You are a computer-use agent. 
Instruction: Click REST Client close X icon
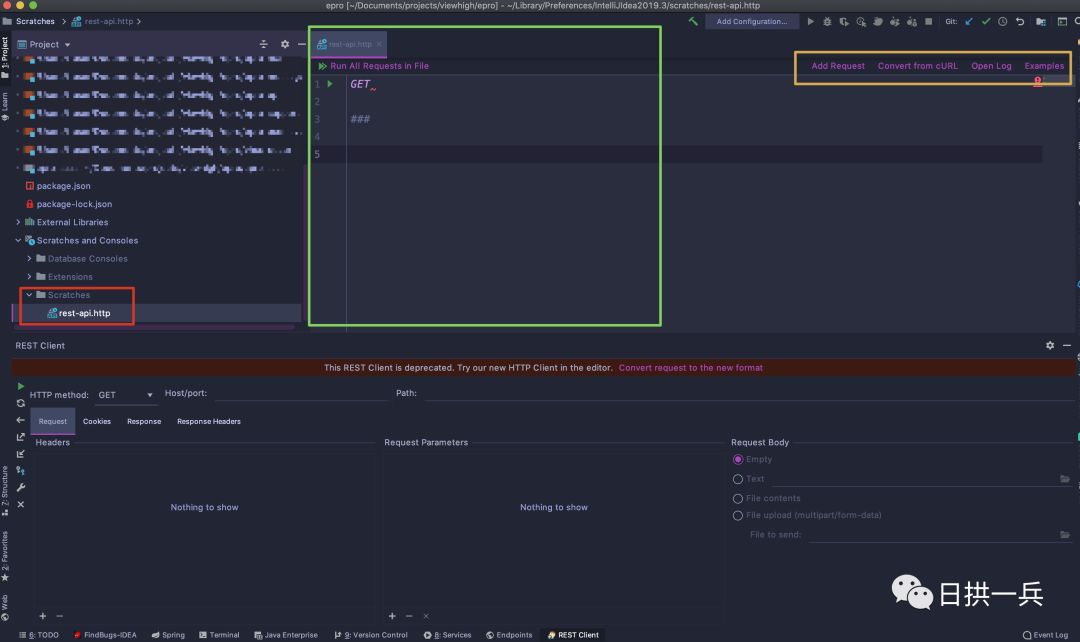[21, 504]
